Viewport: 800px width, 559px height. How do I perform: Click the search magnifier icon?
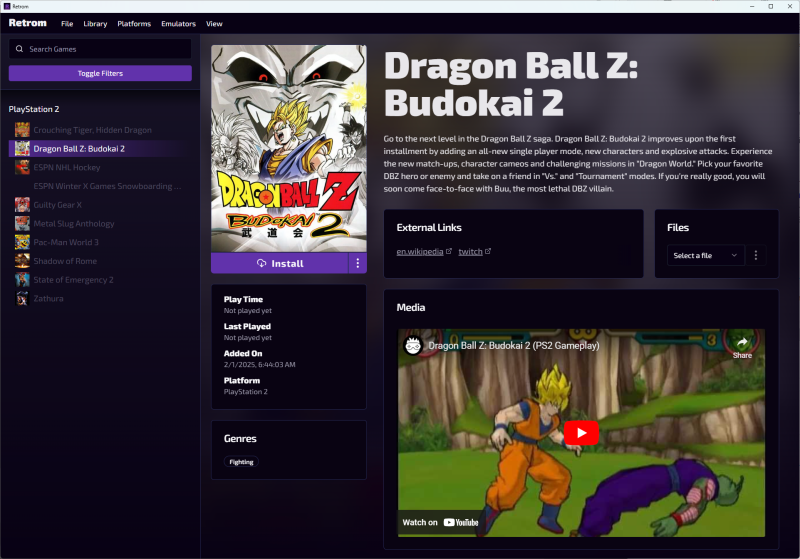coord(19,49)
